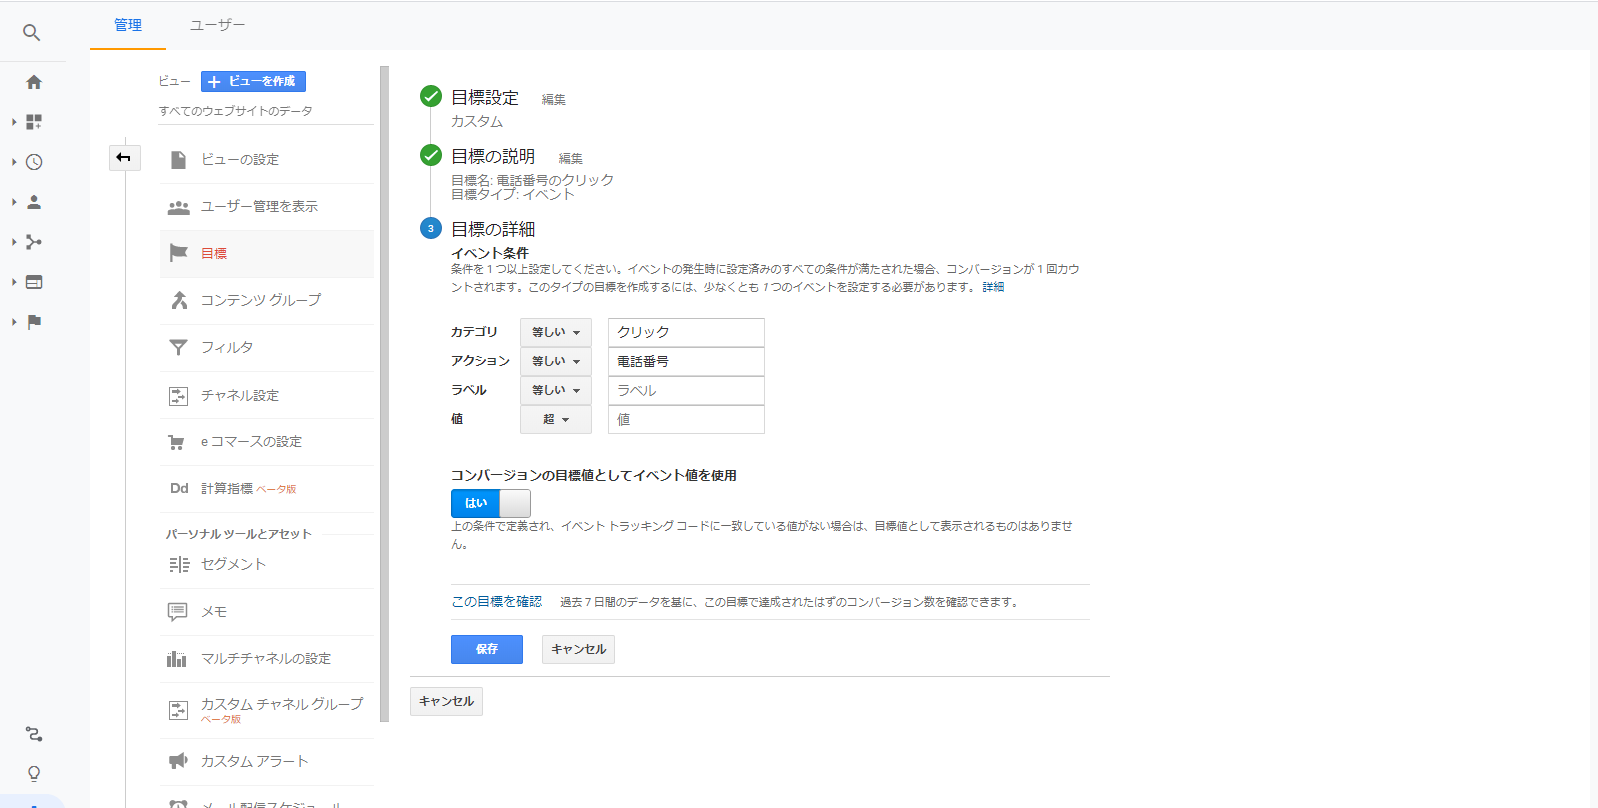
Task: Click the チャネル設定 icon
Action: pos(178,396)
